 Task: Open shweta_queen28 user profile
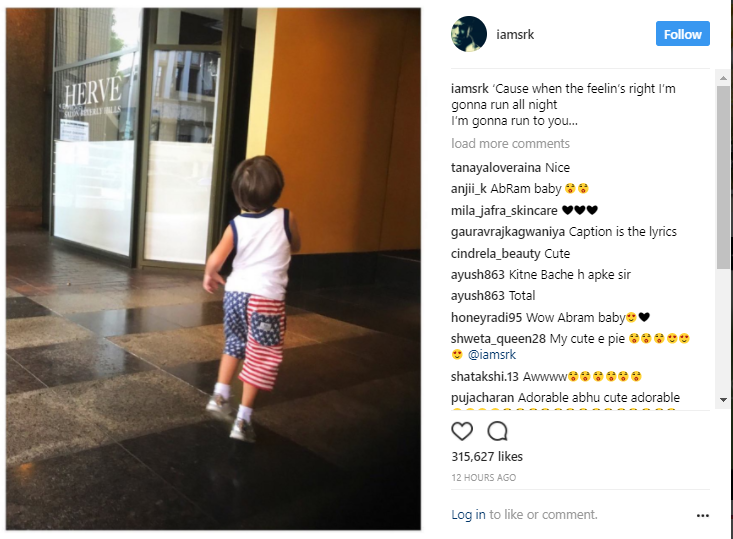[x=498, y=339]
